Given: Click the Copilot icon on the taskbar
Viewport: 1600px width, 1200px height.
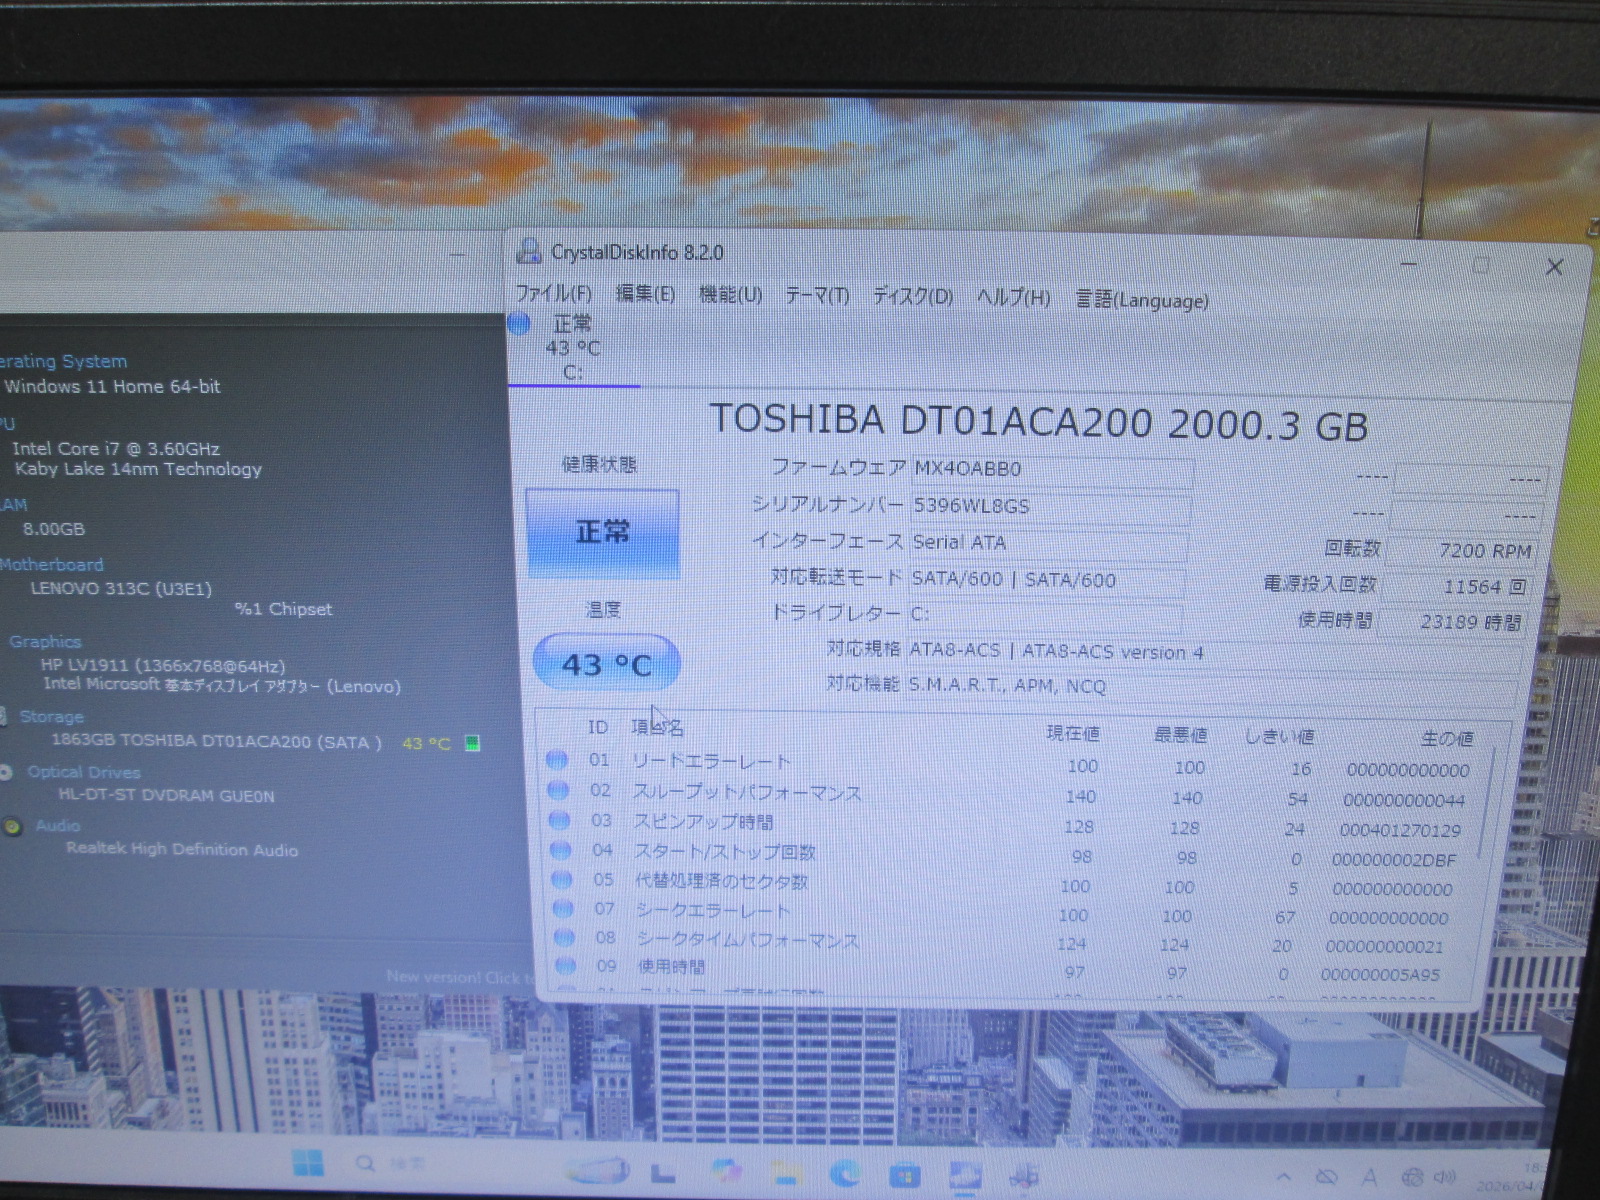Looking at the screenshot, I should (x=726, y=1171).
